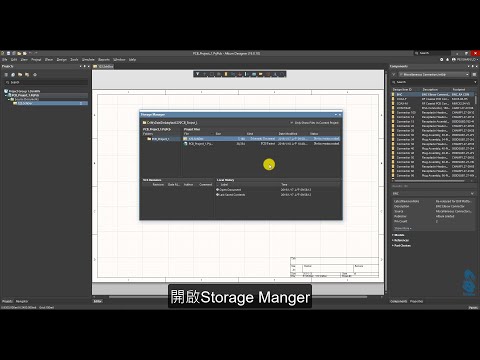The width and height of the screenshot is (480, 360).
Task: Click the notifications bell icon in the top-right bar
Action: pos(447,60)
